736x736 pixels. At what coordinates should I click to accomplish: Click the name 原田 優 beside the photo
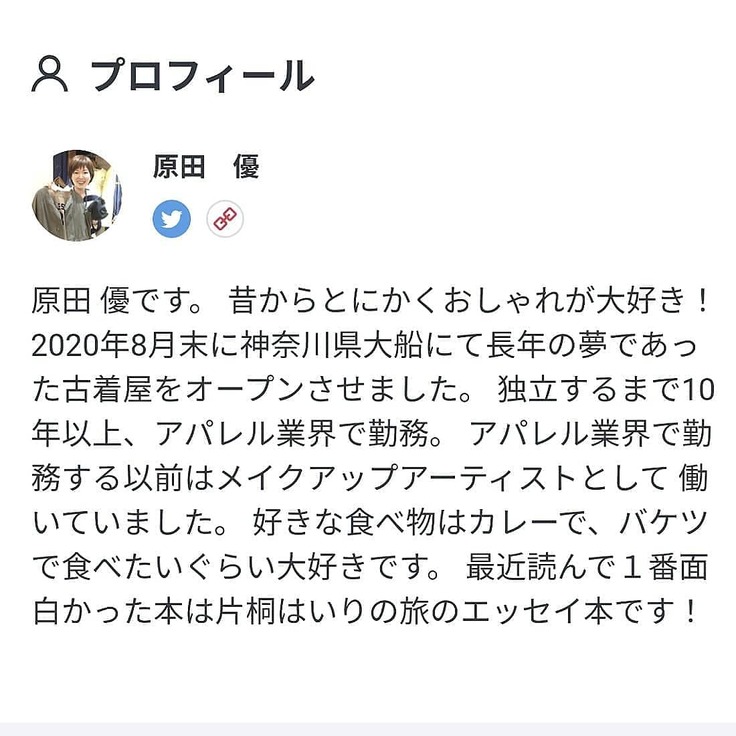point(206,167)
